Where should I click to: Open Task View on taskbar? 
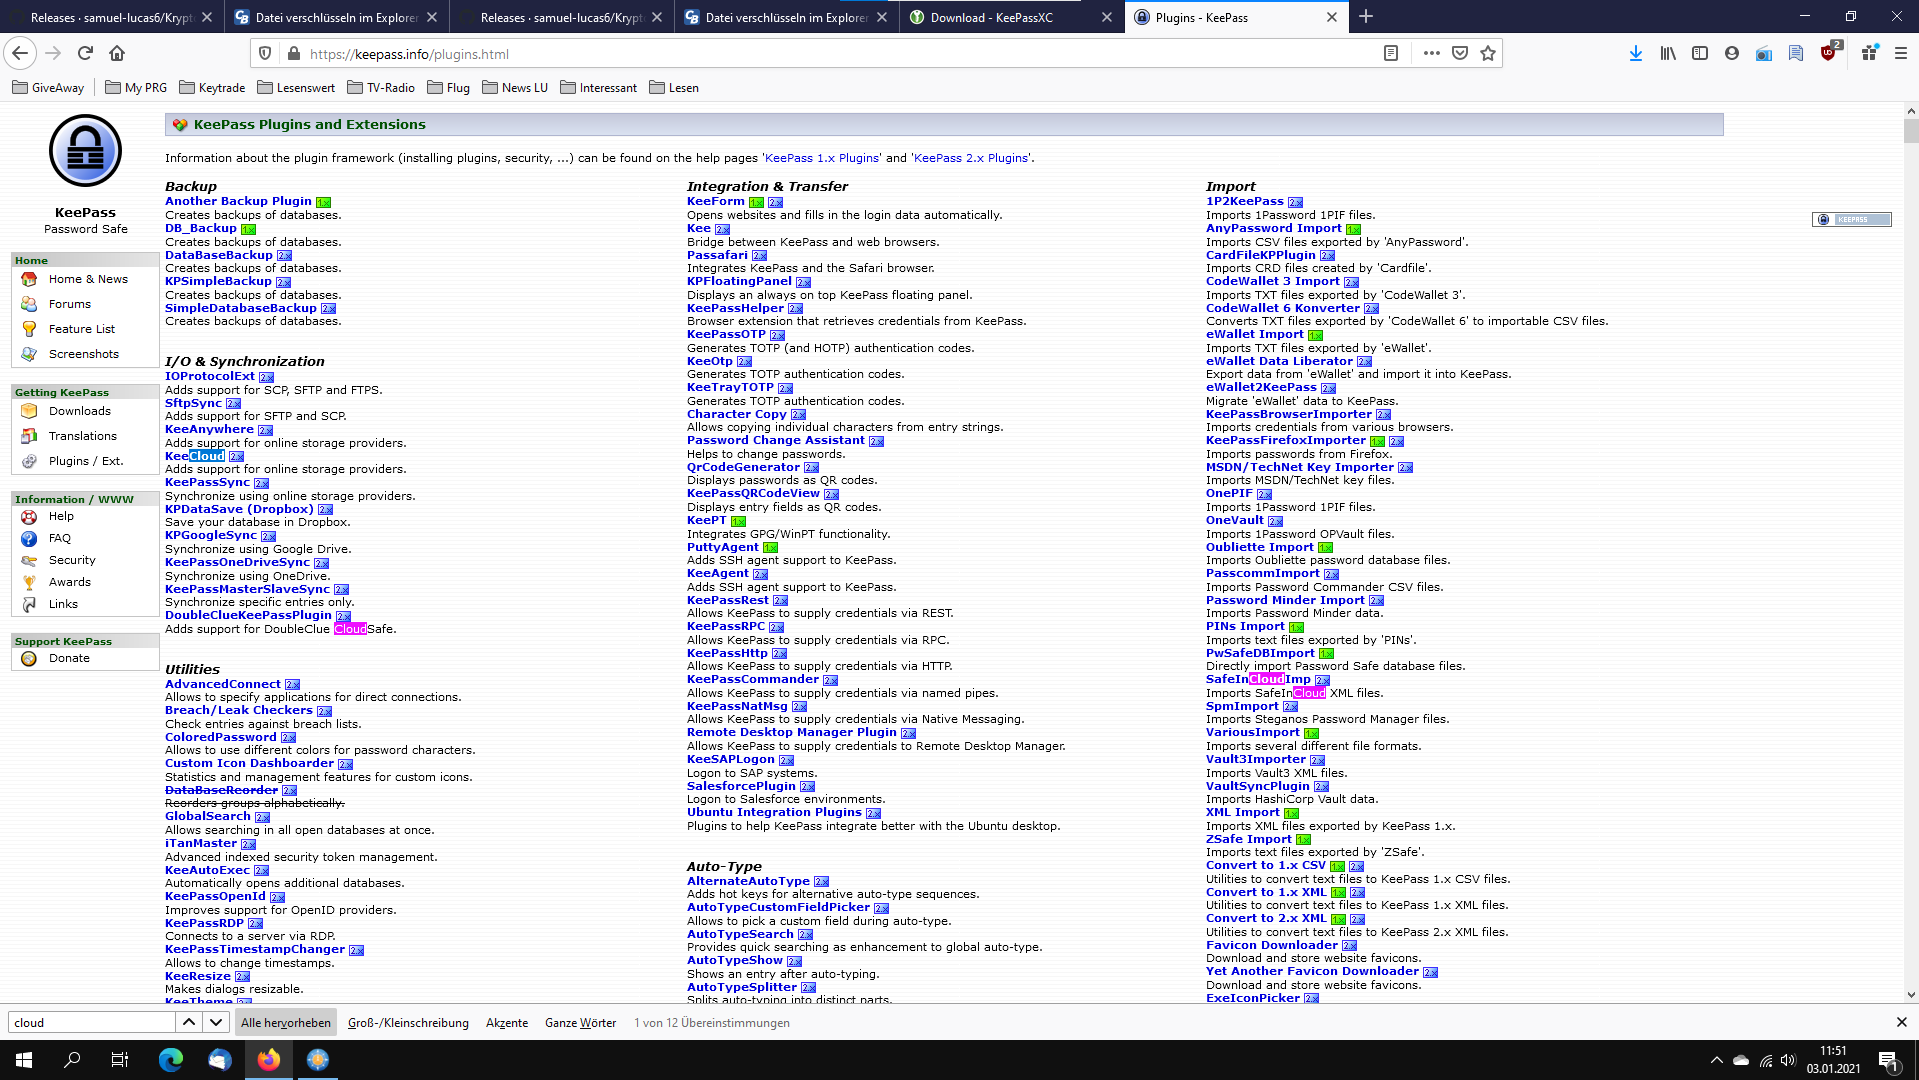119,1060
